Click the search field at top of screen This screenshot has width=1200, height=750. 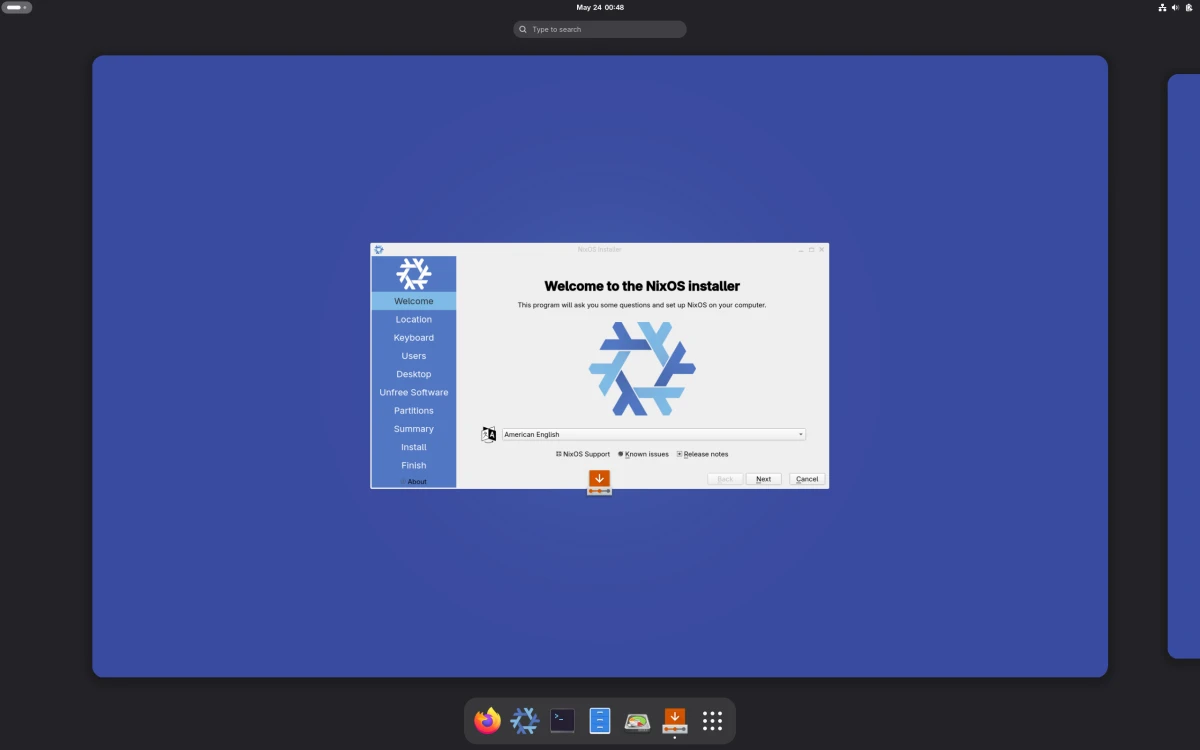click(599, 29)
